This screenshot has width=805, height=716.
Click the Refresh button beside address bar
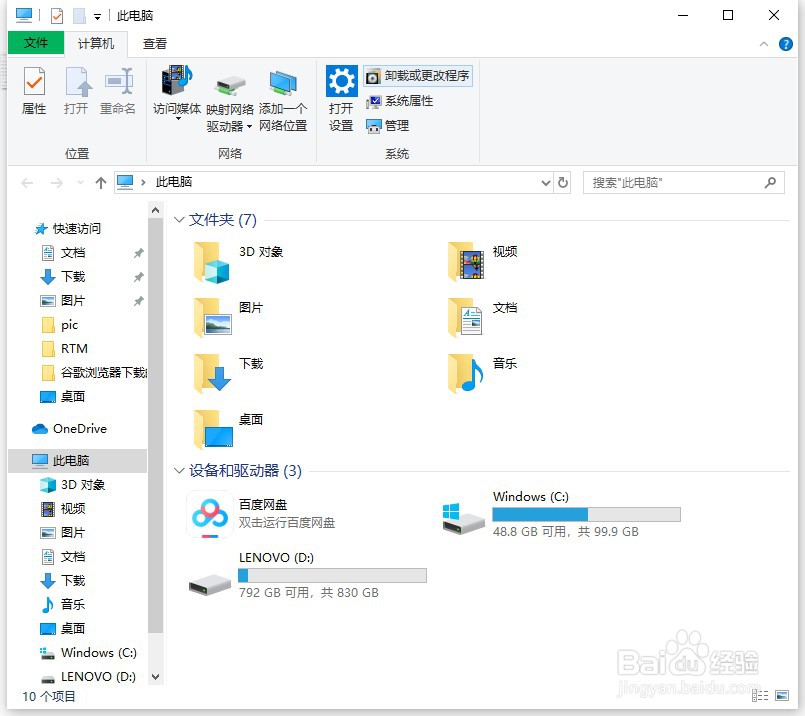point(563,183)
